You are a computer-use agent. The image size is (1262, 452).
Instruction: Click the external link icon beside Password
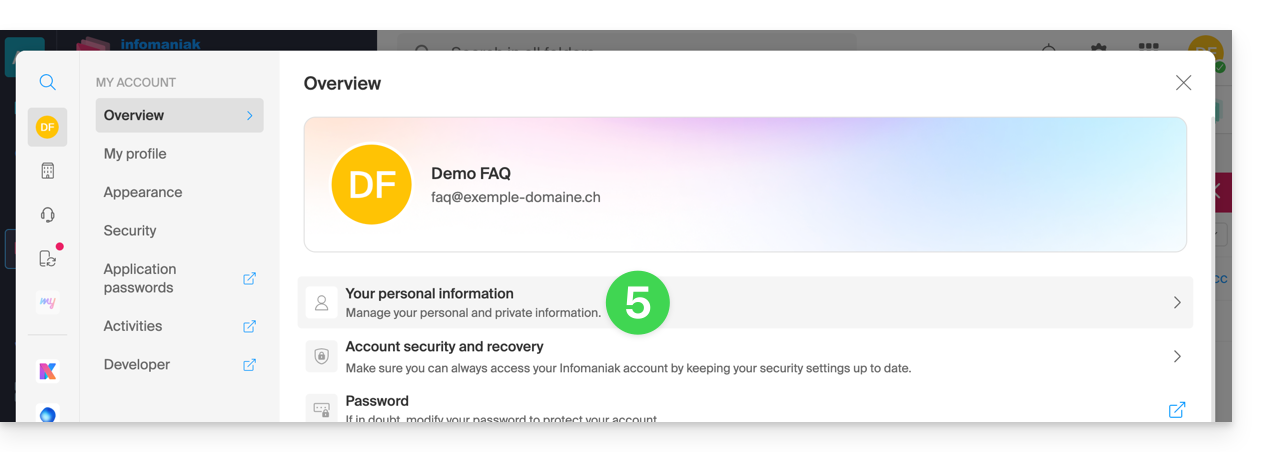1177,410
